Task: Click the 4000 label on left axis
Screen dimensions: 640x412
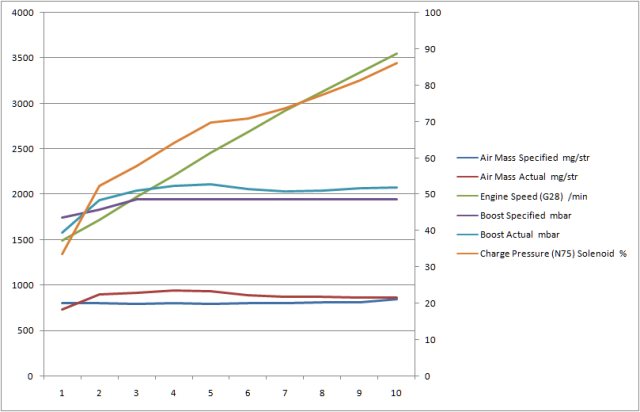Action: coord(18,13)
